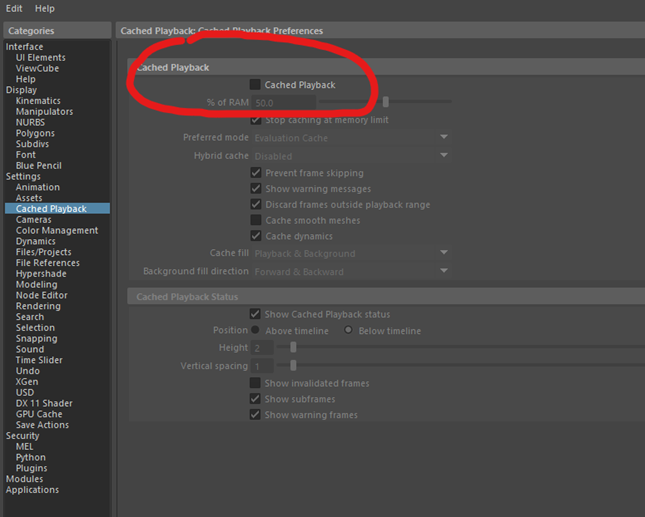Select Assets category

29,198
